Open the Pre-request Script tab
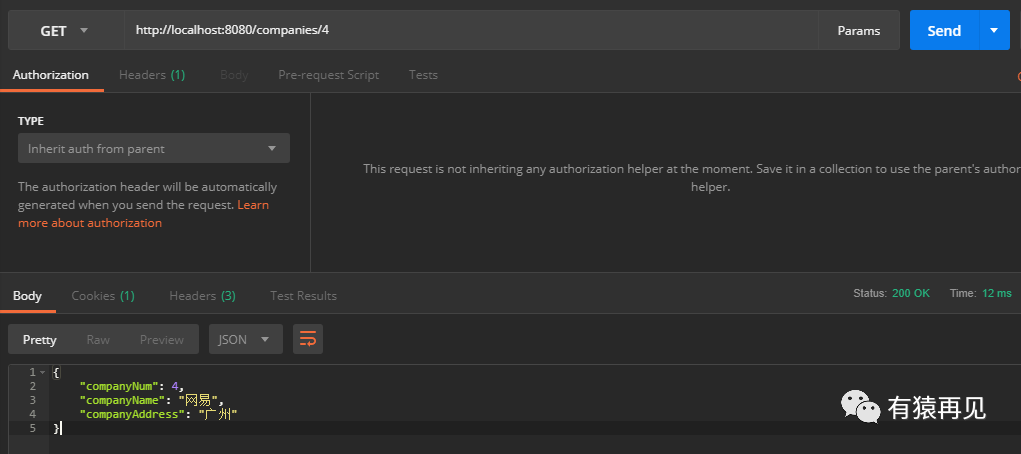Viewport: 1021px width, 454px height. click(x=328, y=75)
